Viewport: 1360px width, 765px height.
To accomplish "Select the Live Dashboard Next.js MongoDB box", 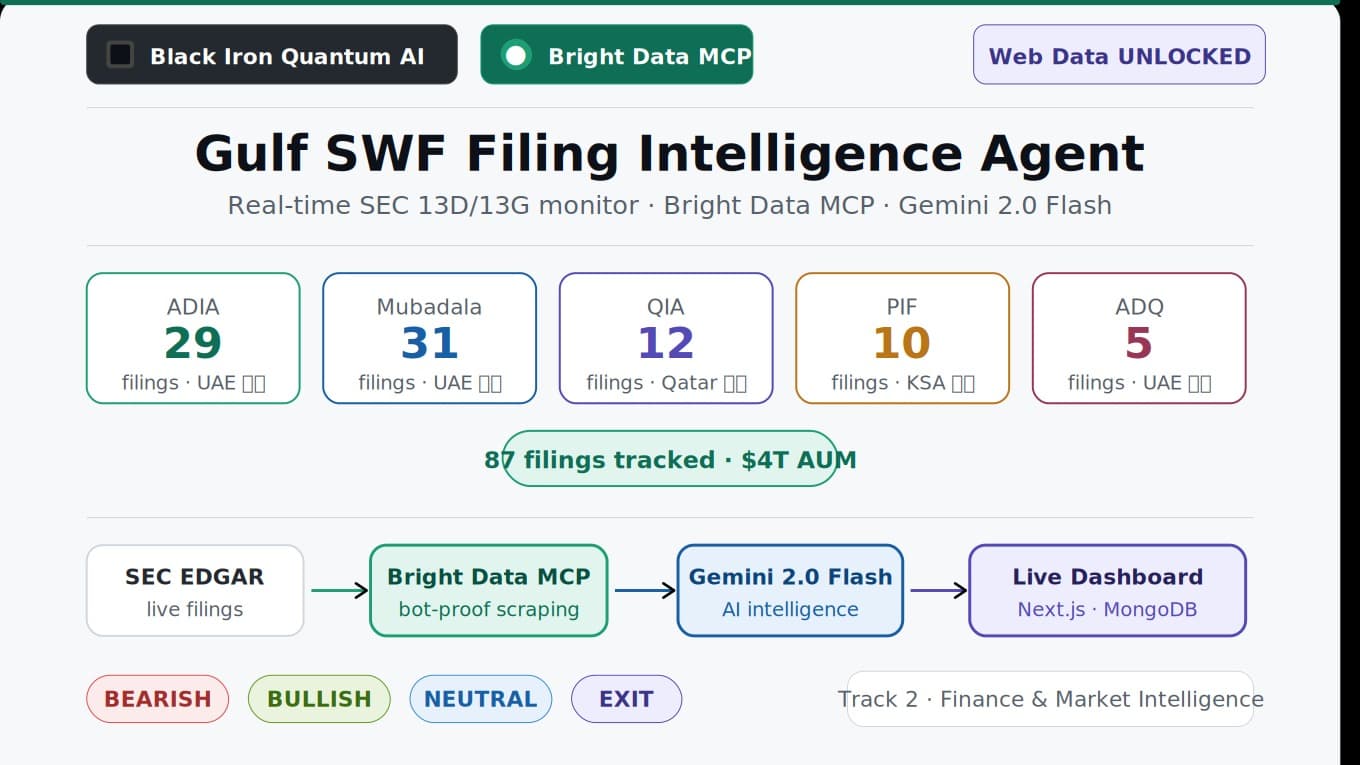I will click(x=1108, y=590).
